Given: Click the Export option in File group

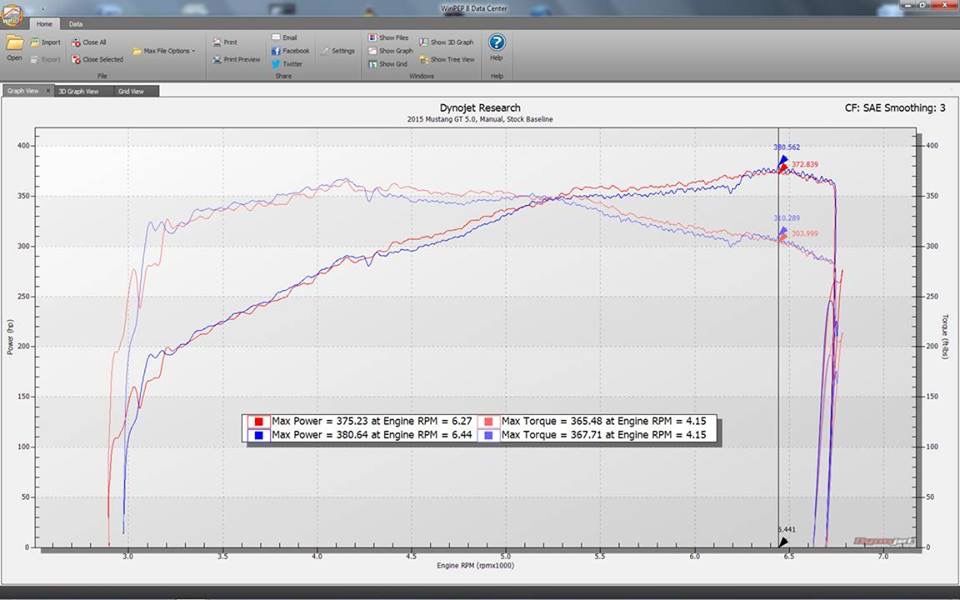Looking at the screenshot, I should 46,59.
